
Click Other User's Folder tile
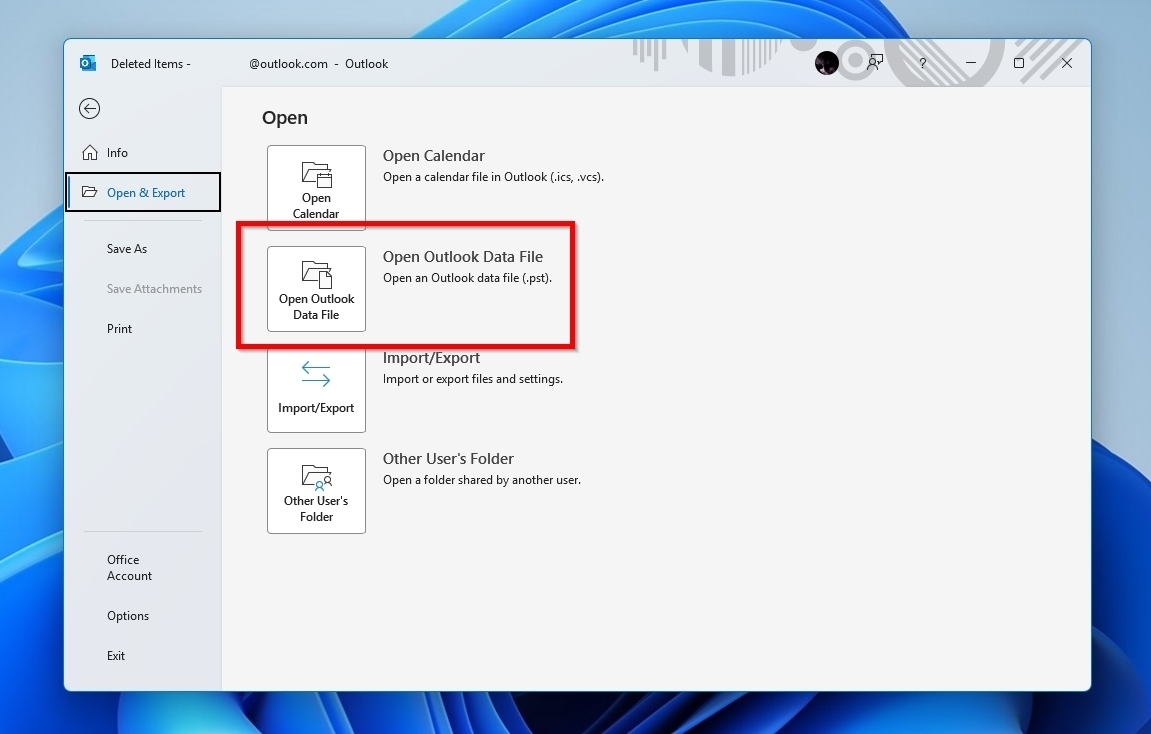[316, 490]
